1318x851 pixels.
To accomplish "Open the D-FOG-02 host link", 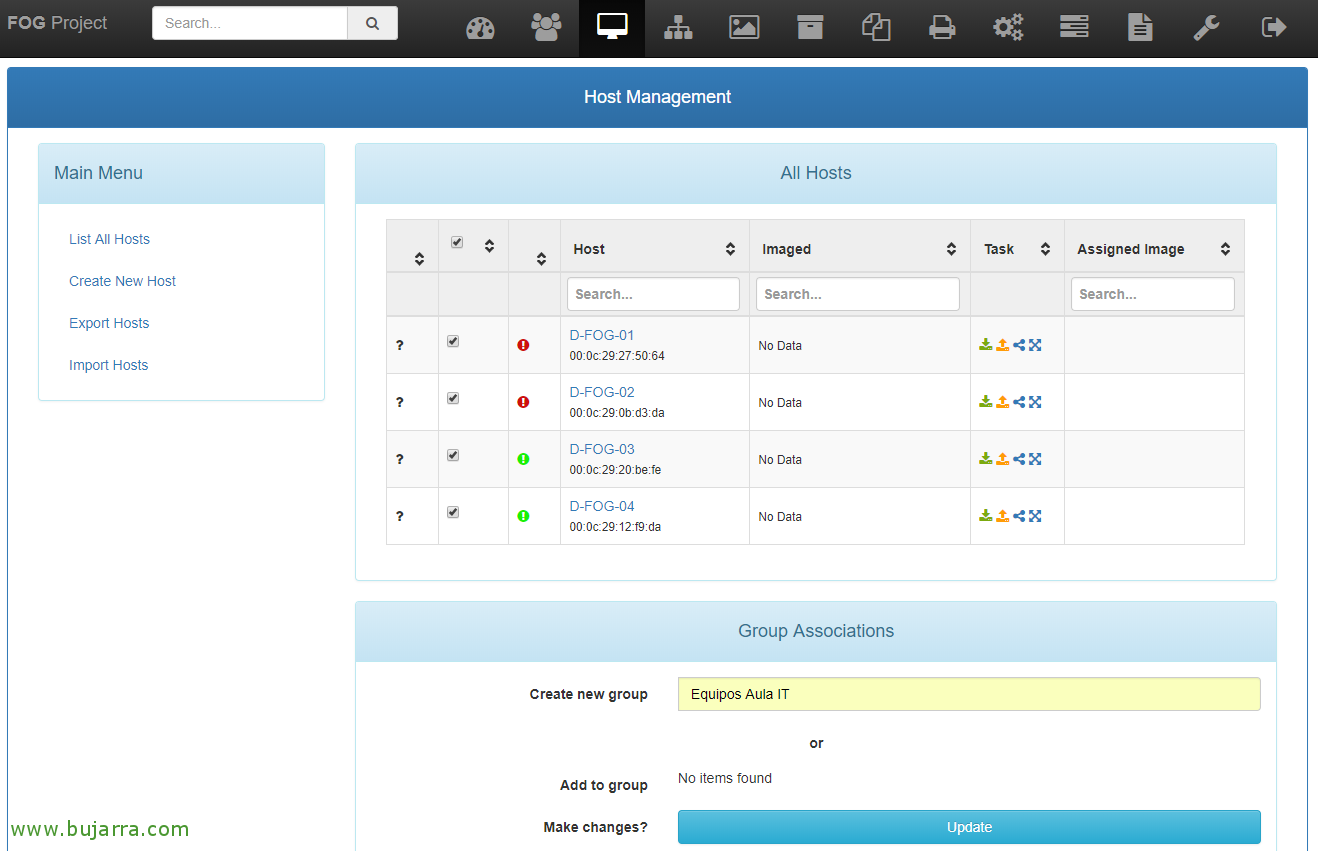I will click(602, 392).
